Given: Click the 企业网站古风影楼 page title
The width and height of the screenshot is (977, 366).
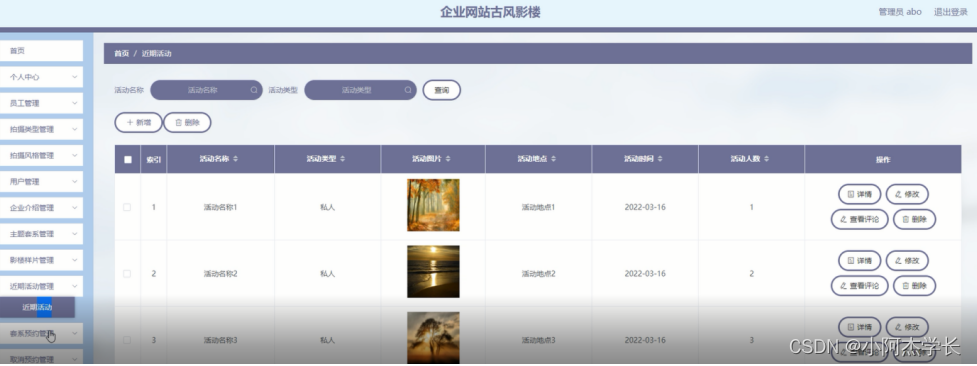Looking at the screenshot, I should coord(490,12).
